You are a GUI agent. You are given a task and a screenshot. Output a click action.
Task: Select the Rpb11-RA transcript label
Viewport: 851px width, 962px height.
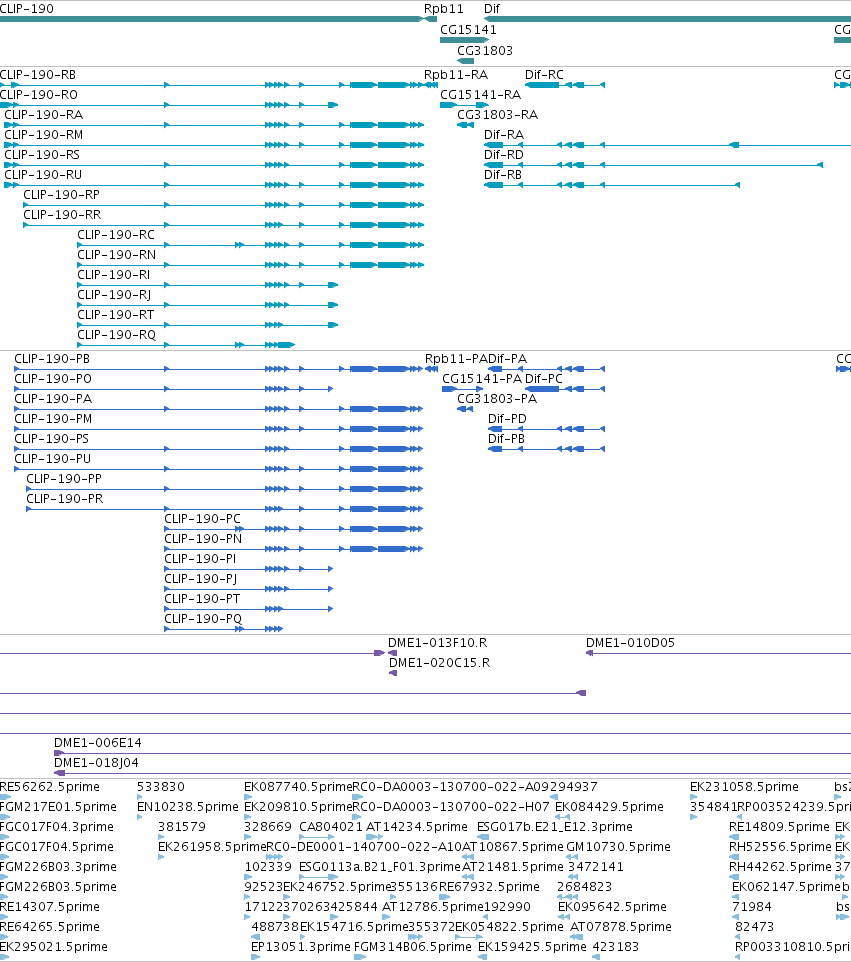456,75
